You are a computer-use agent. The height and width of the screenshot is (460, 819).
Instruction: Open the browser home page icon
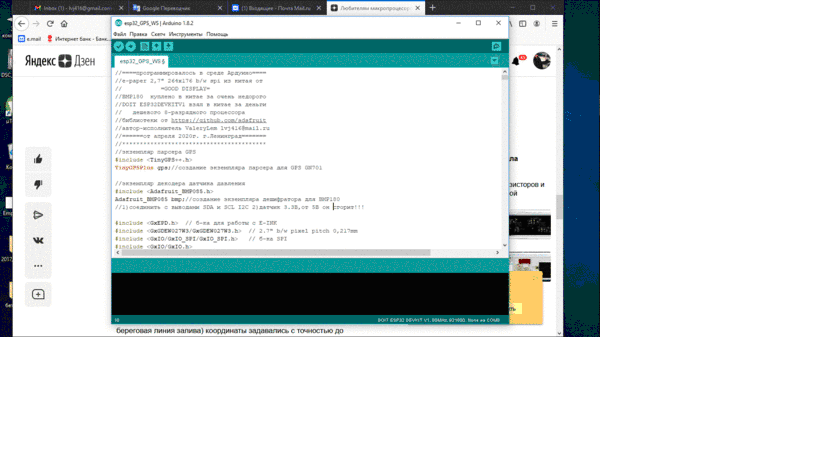[64, 23]
